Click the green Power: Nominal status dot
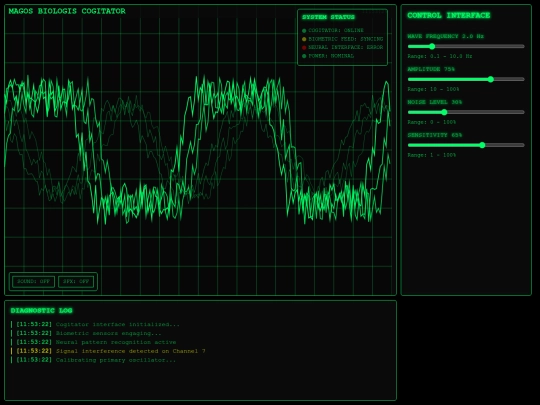The image size is (540, 405). (304, 56)
